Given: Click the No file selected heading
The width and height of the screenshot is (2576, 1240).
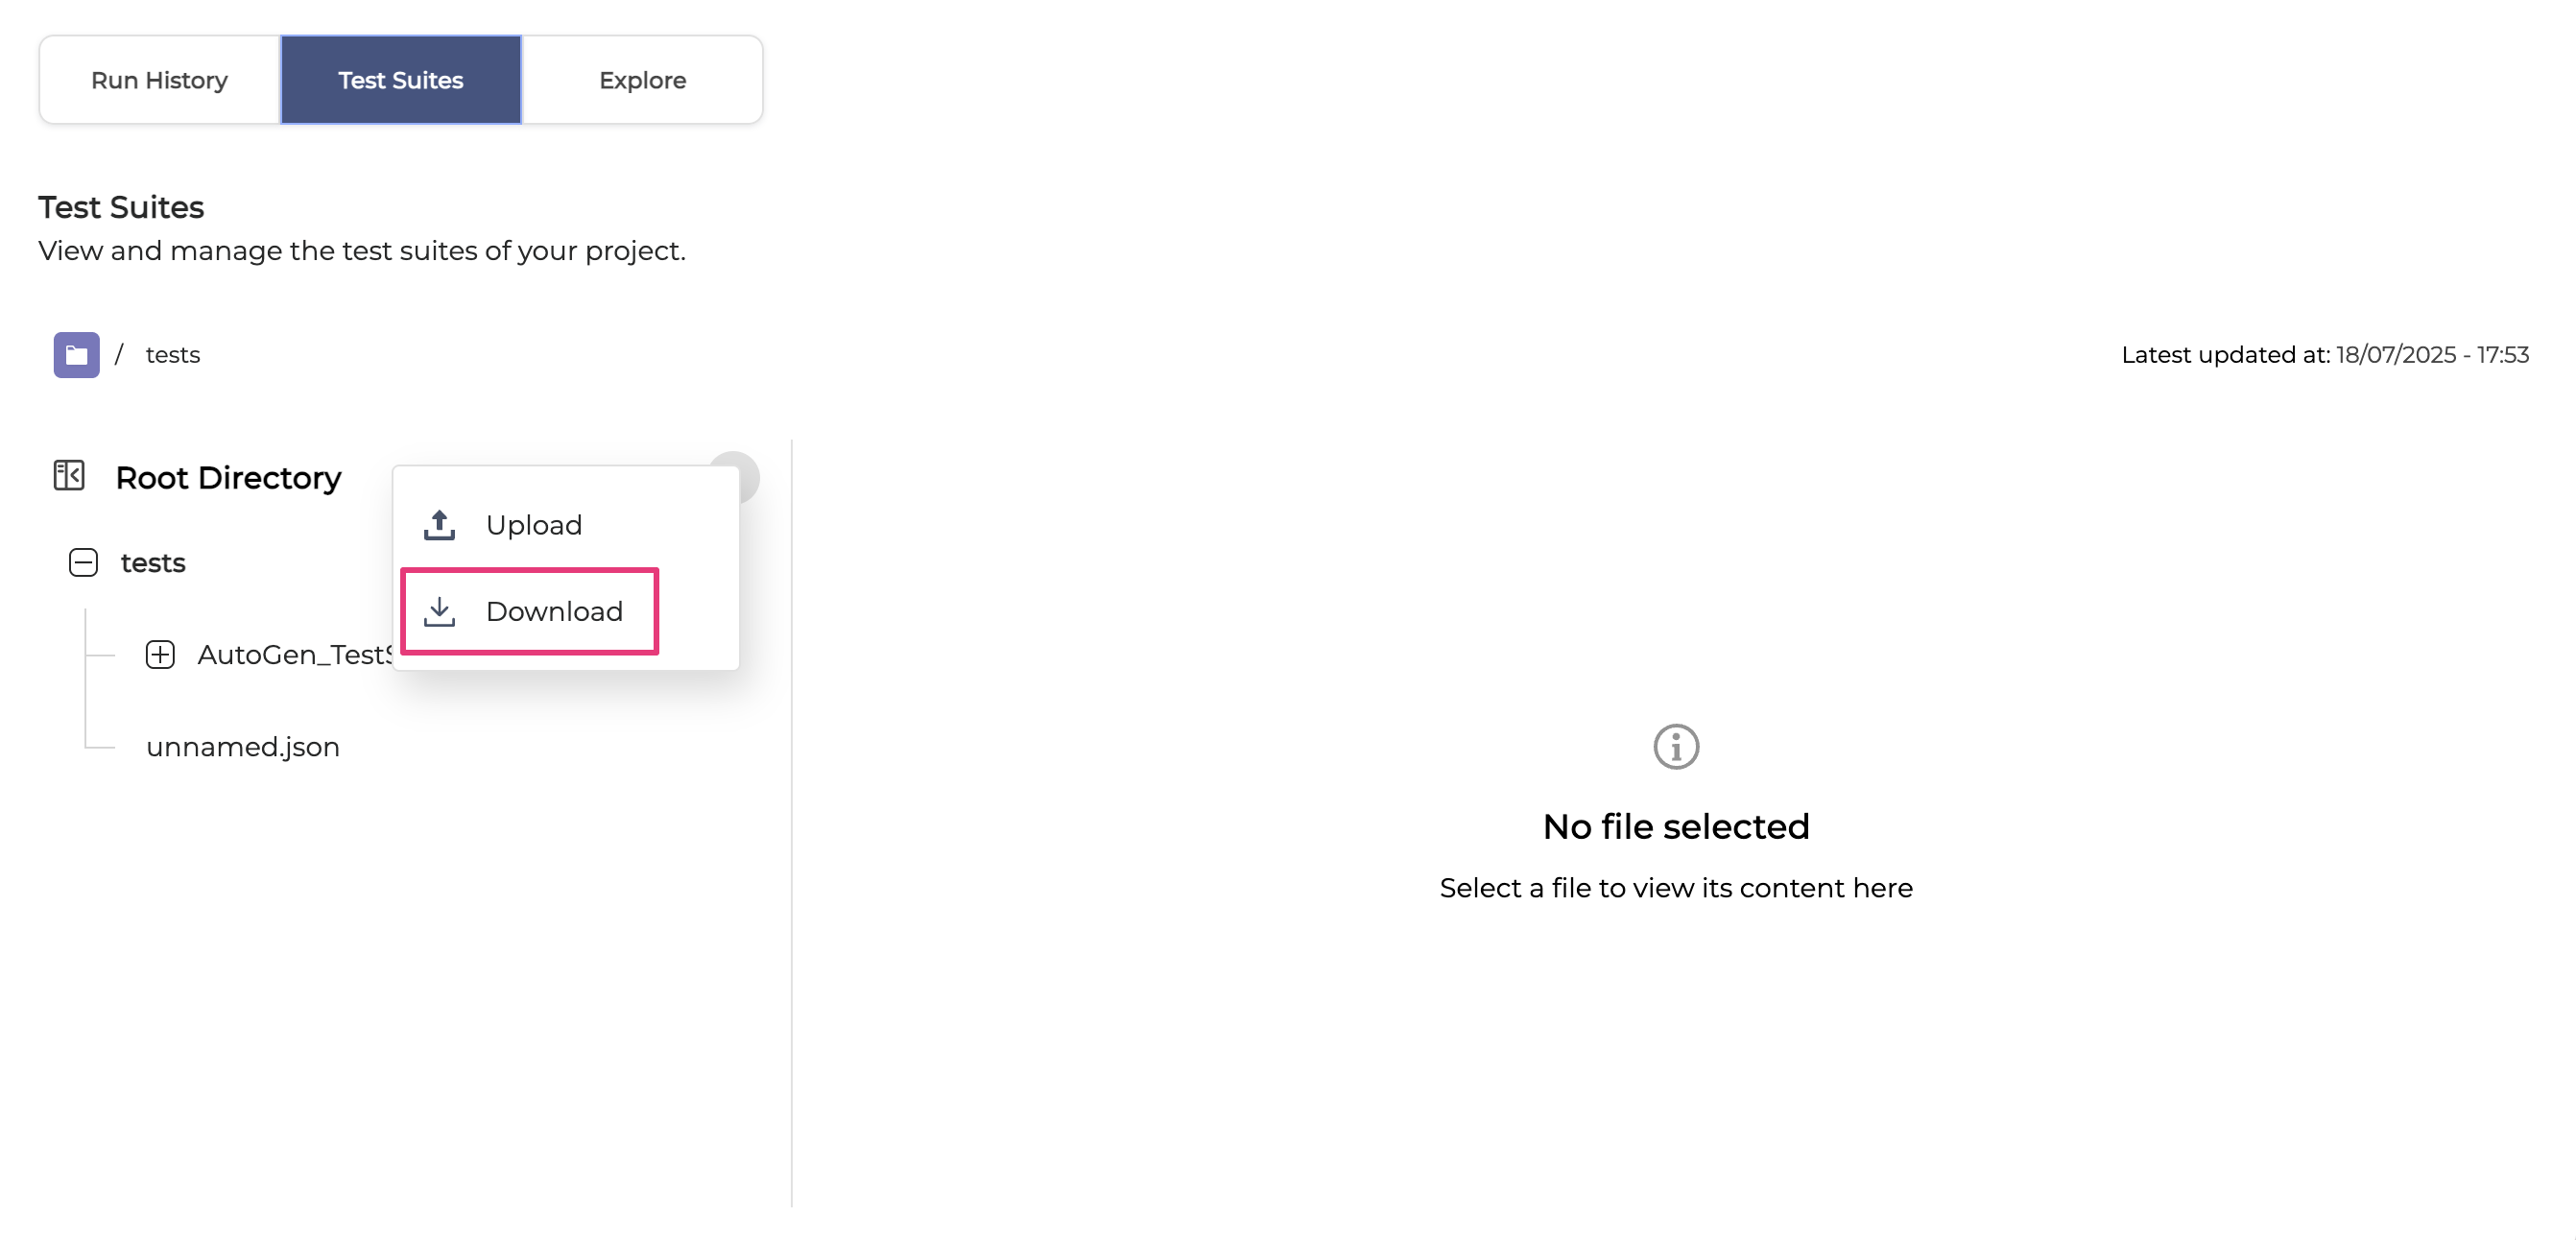Looking at the screenshot, I should (x=1676, y=827).
